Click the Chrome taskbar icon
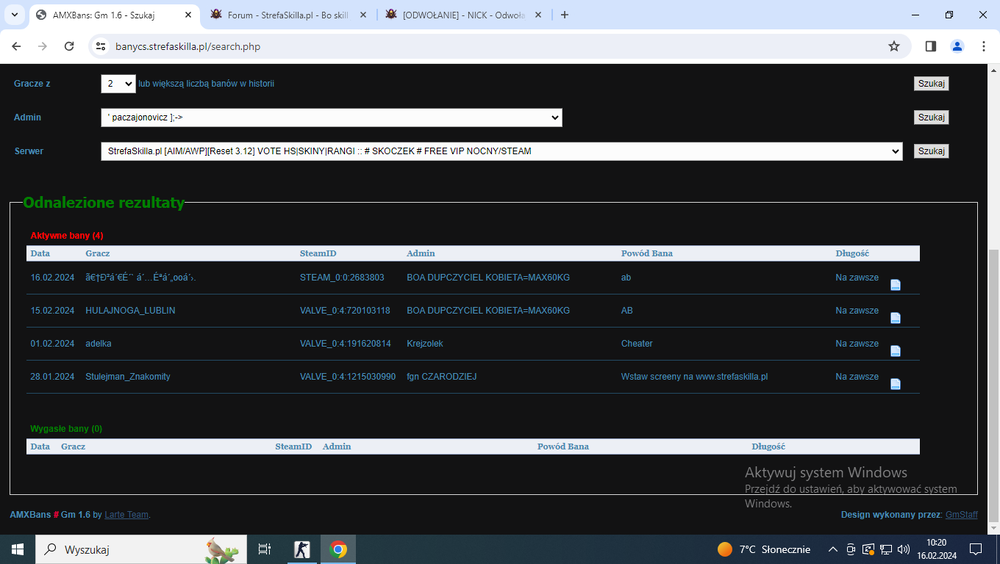Screen dimensions: 1000x564 (x=338, y=549)
